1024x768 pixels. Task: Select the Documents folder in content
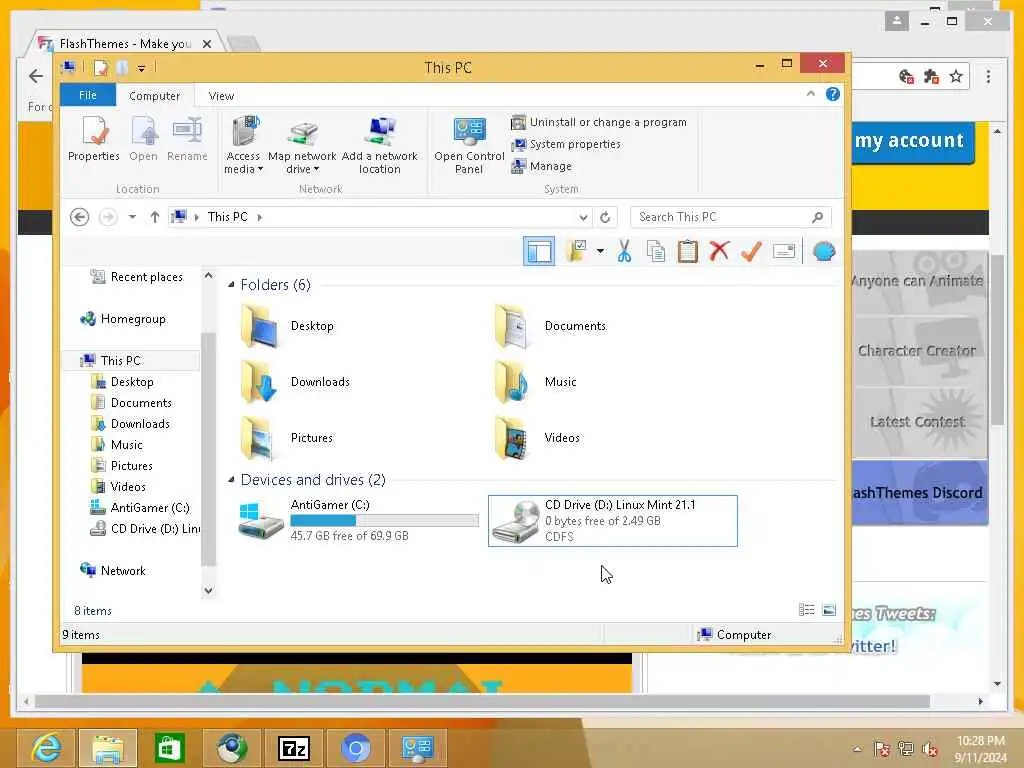pyautogui.click(x=550, y=326)
